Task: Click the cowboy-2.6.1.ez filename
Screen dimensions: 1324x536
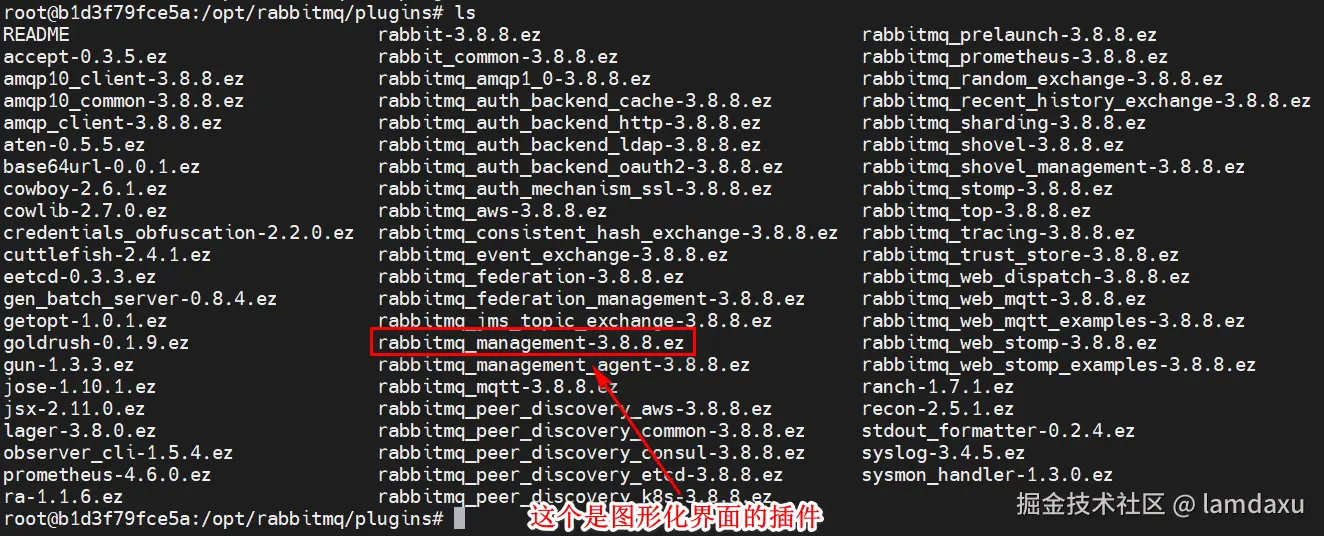Action: click(85, 189)
